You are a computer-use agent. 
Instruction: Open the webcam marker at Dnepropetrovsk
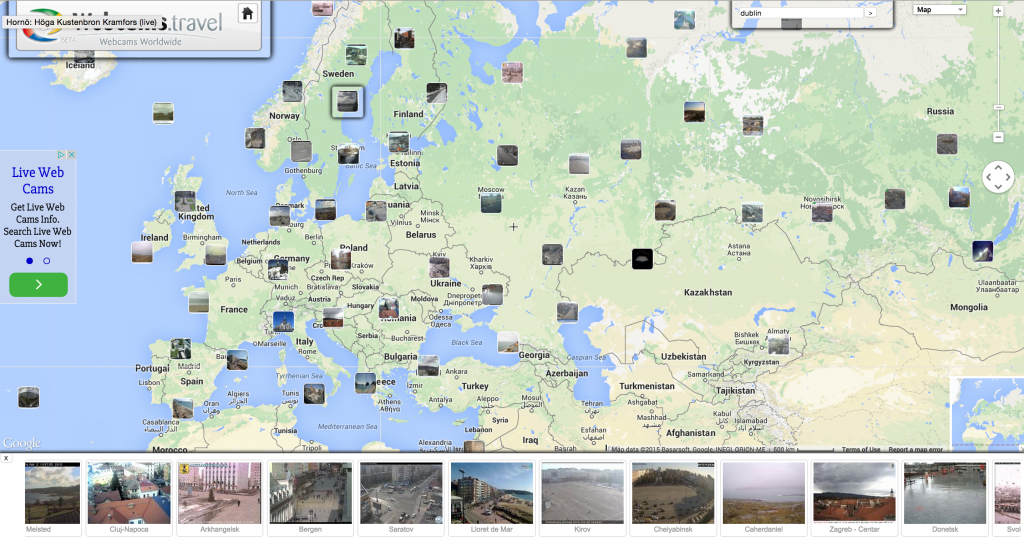[492, 294]
